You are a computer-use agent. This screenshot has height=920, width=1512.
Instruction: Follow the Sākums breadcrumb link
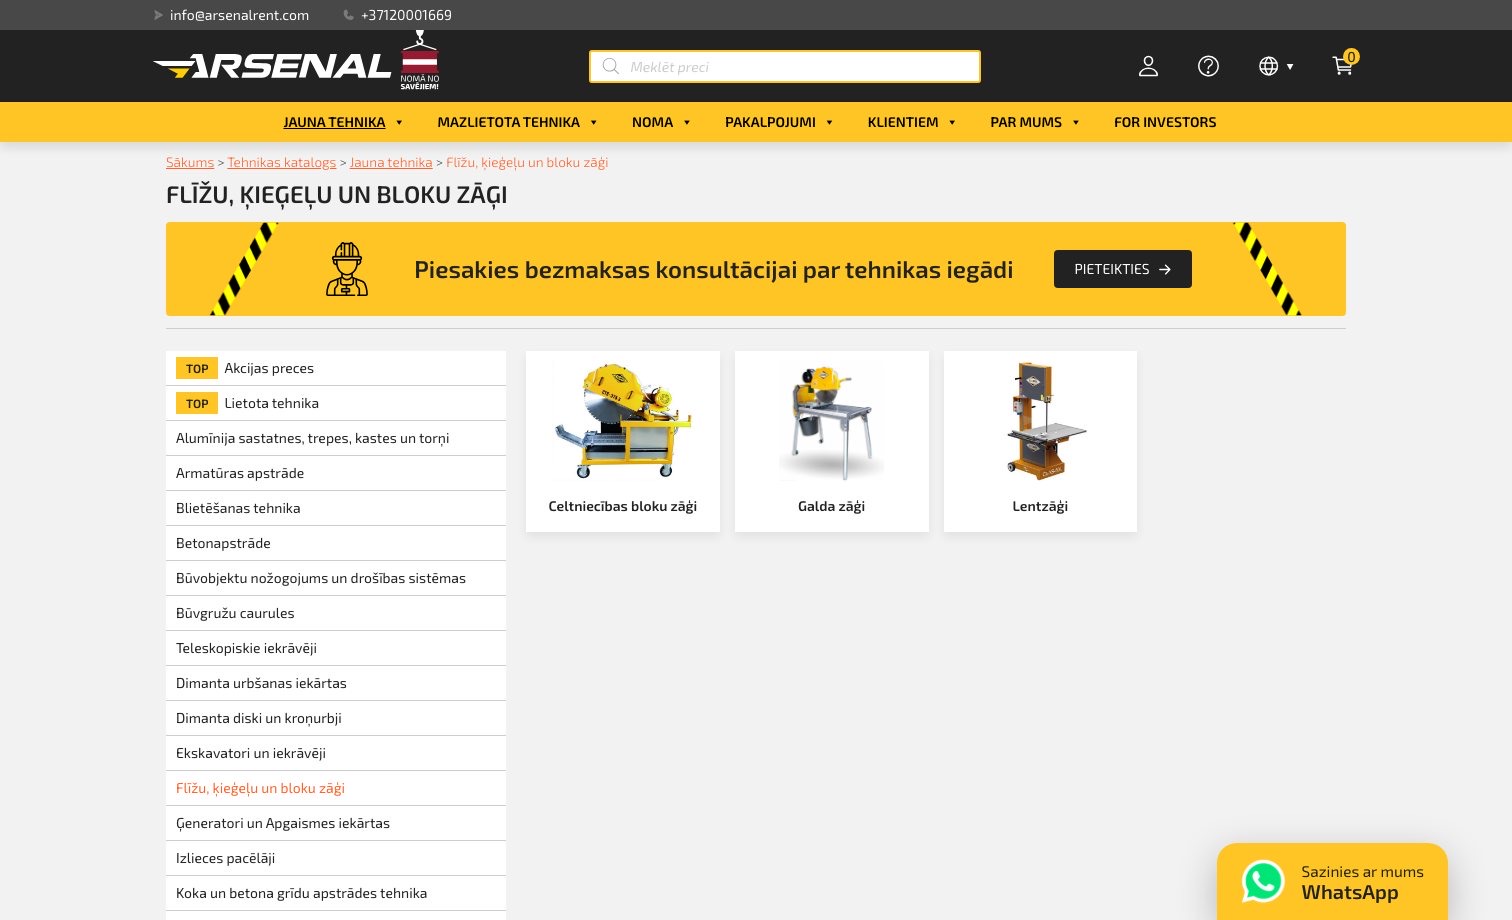click(x=190, y=162)
